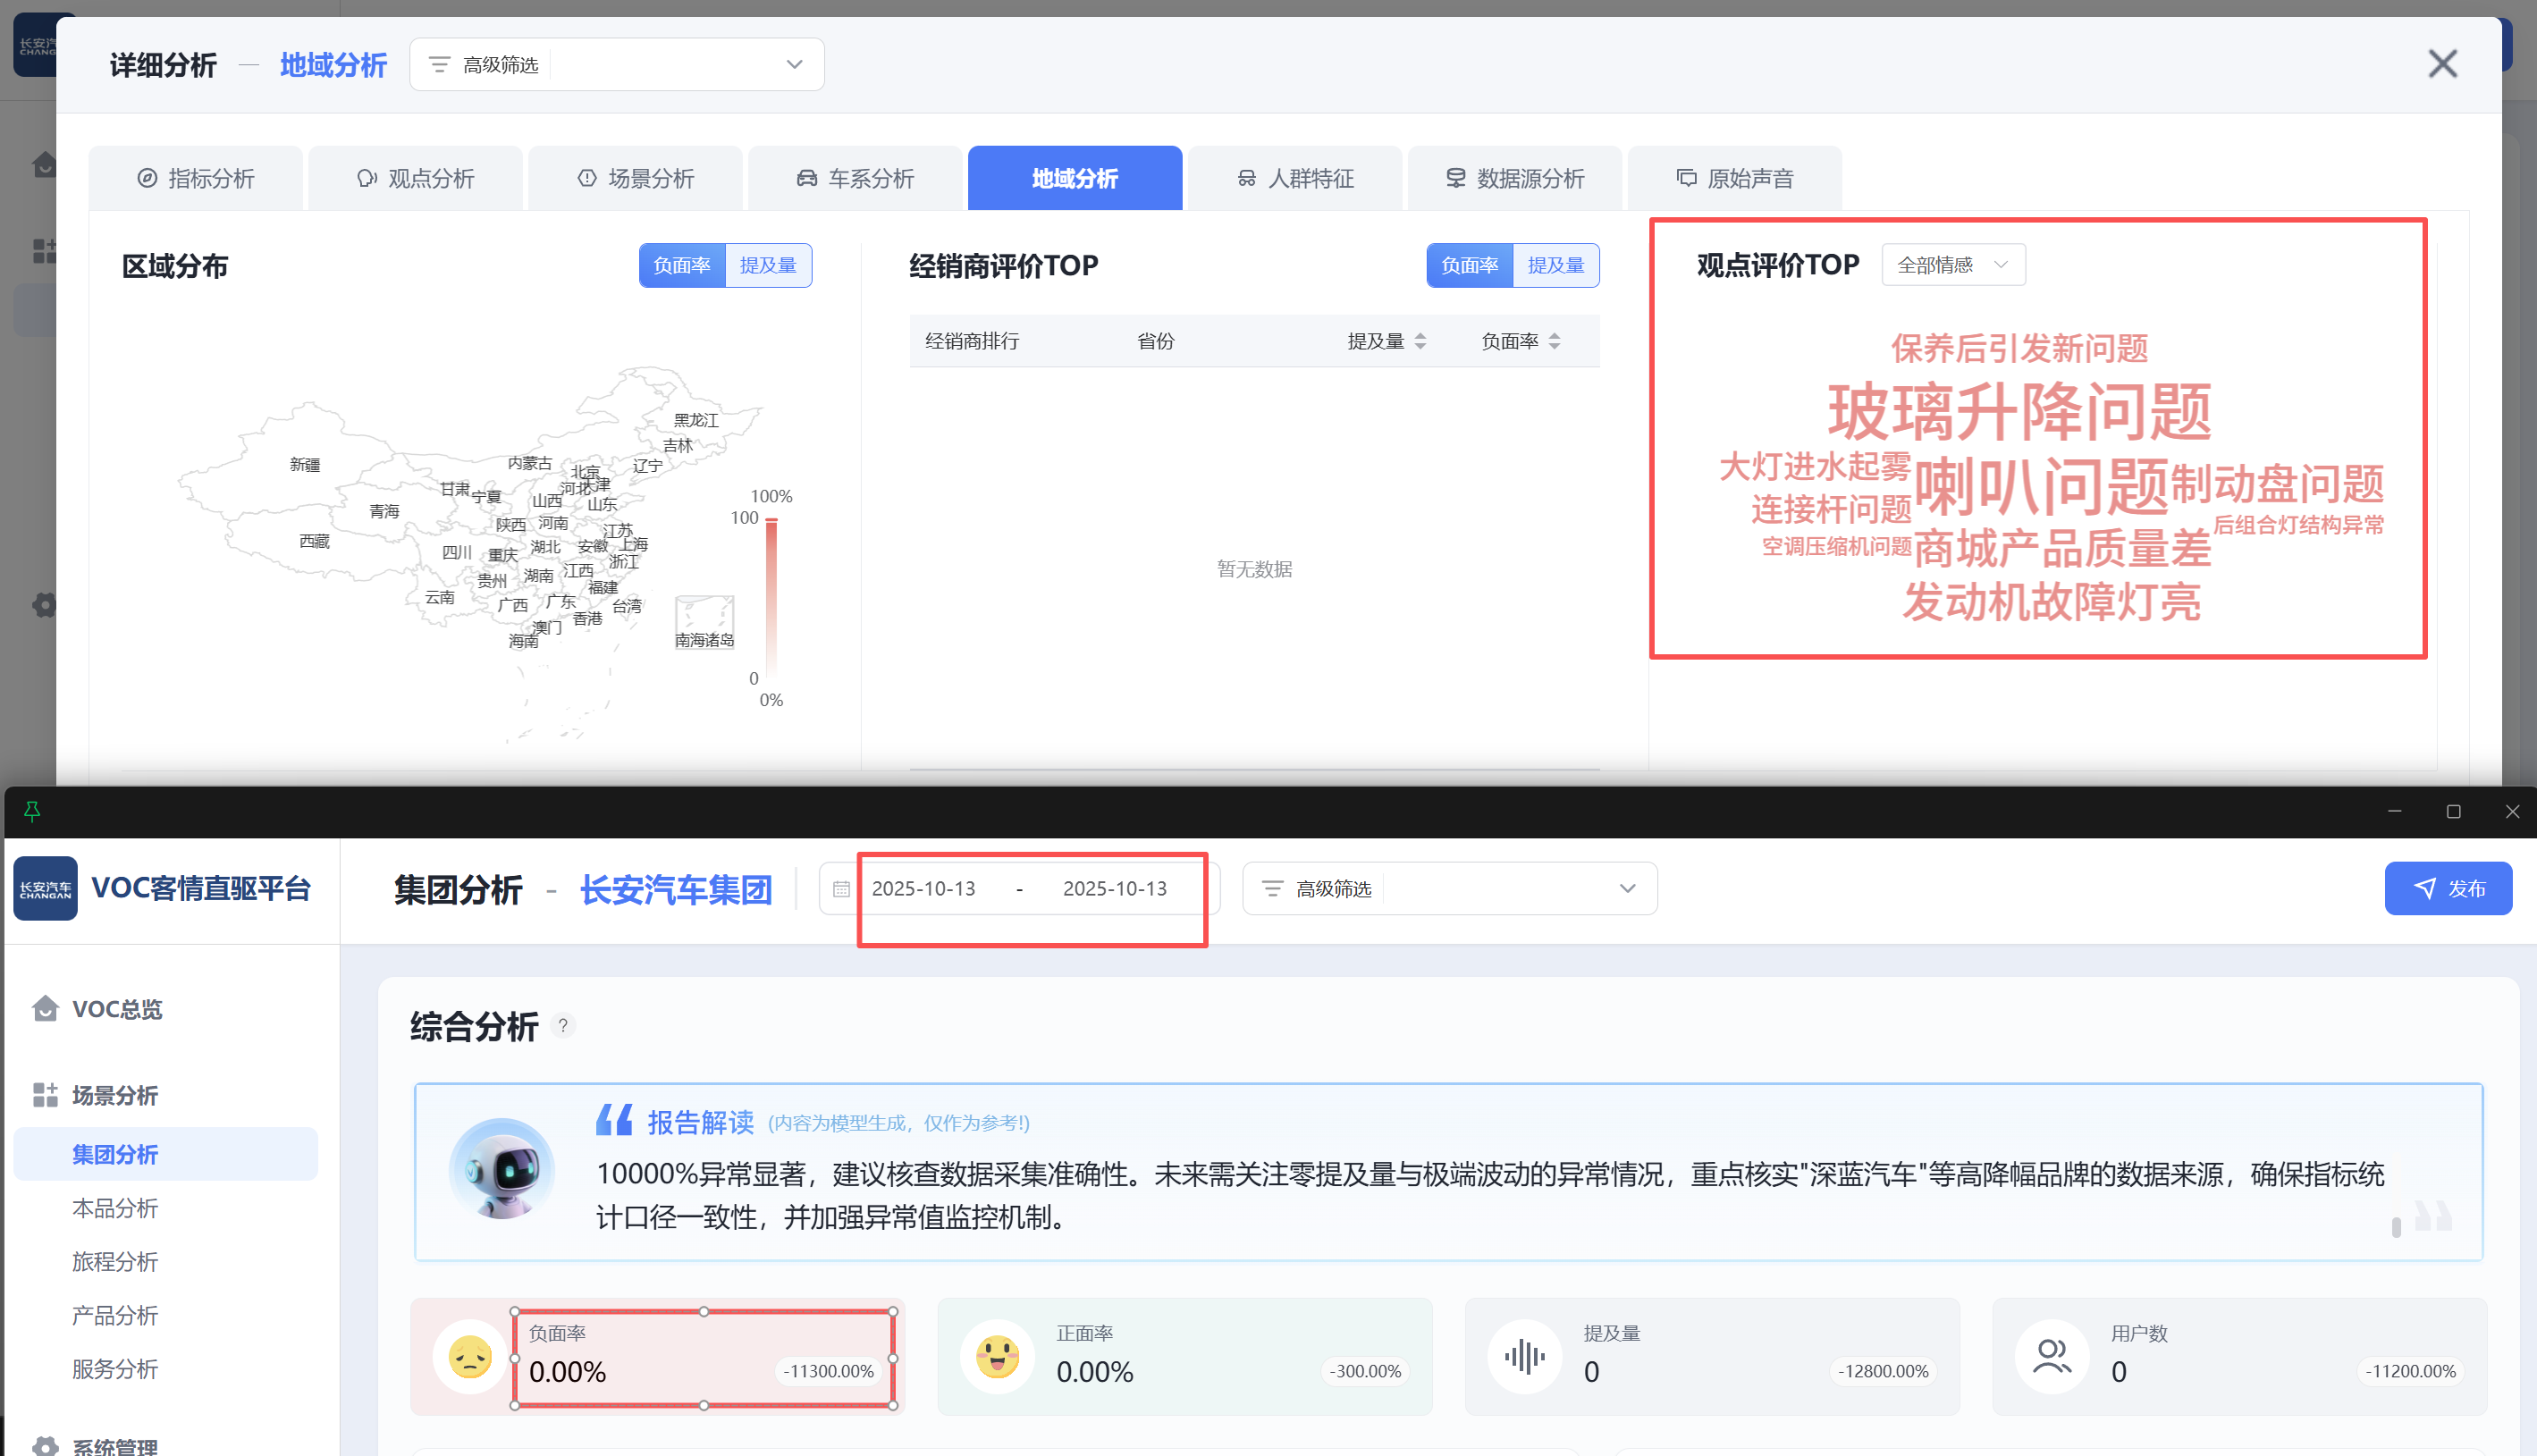Click the green pin icon in title bar
Viewport: 2537px width, 1456px height.
(31, 811)
